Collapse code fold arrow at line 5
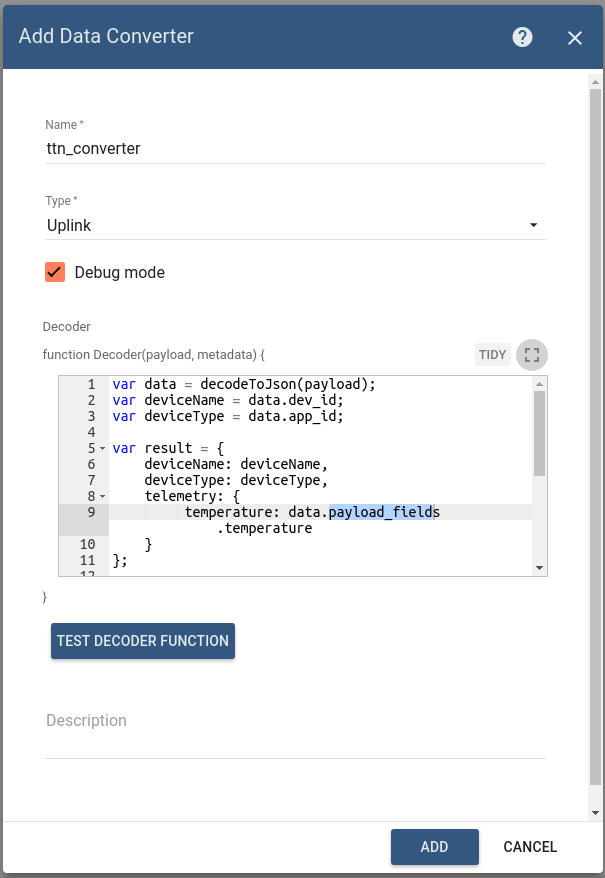The width and height of the screenshot is (605, 878). tap(102, 449)
